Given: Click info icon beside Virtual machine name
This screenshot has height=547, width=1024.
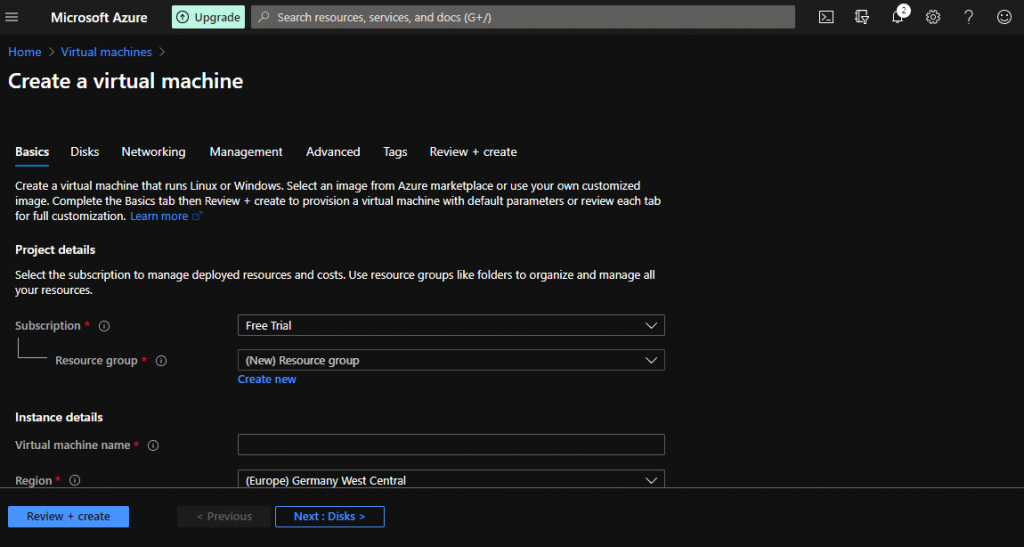Looking at the screenshot, I should [x=153, y=445].
